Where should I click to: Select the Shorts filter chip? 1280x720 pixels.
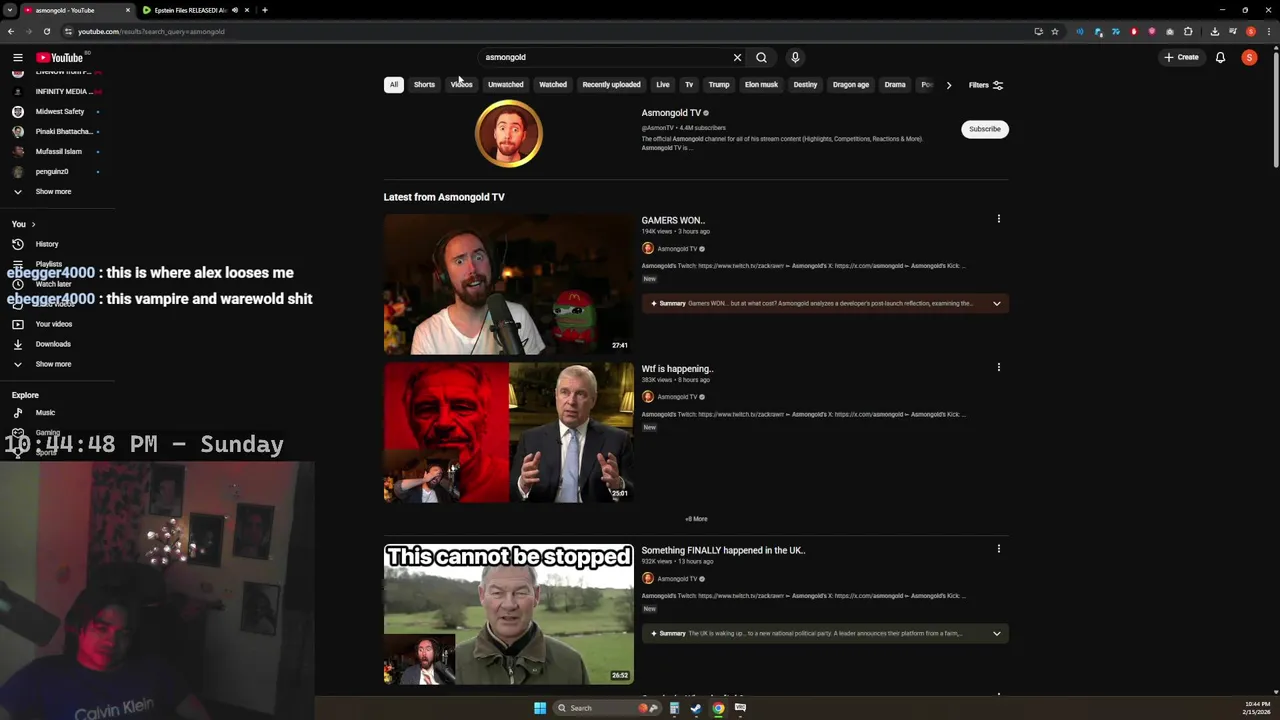(x=424, y=85)
